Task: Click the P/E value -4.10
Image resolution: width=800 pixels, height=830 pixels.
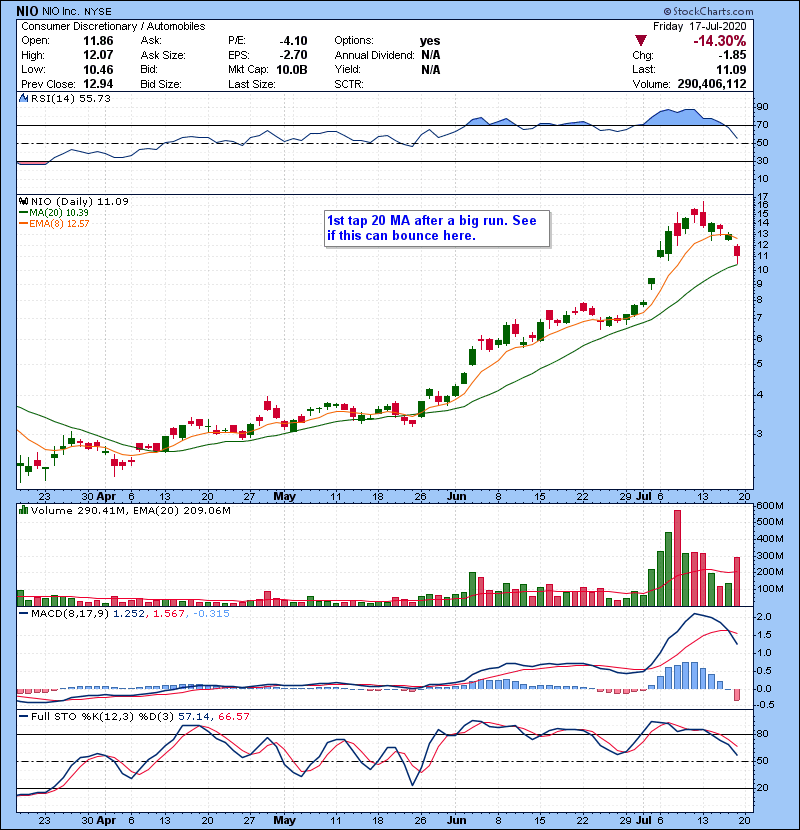Action: coord(293,41)
